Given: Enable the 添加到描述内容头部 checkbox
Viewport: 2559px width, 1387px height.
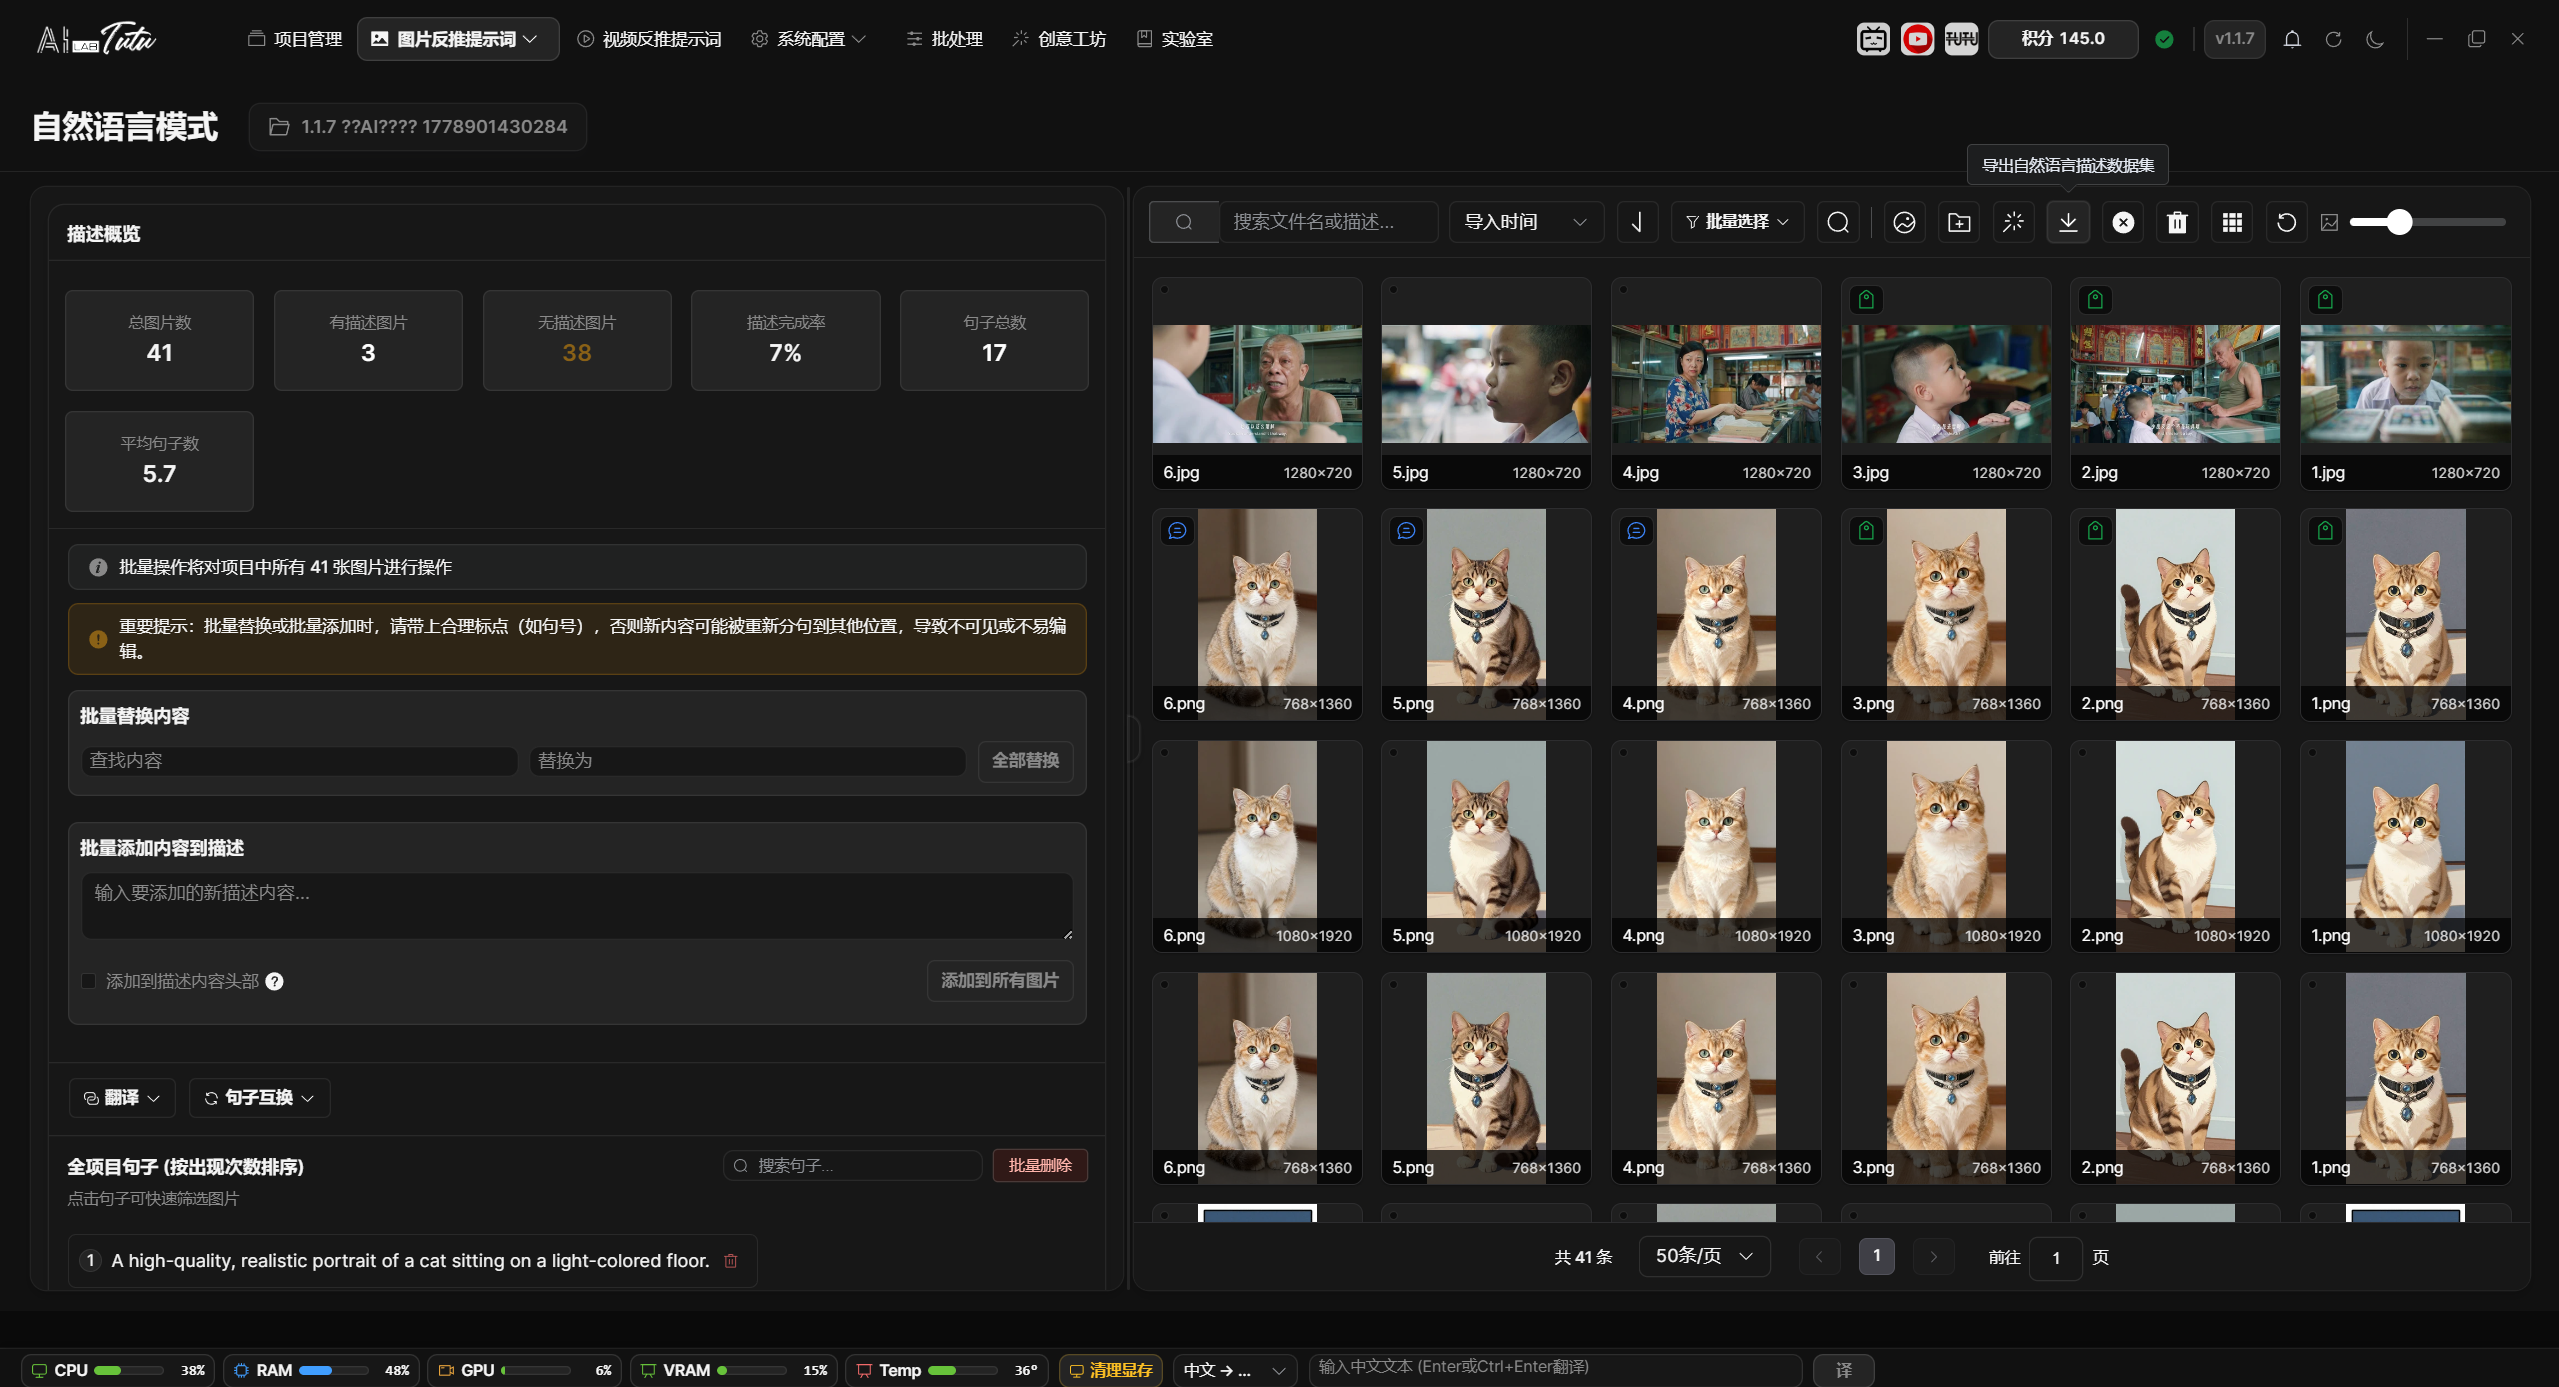Looking at the screenshot, I should pos(89,981).
